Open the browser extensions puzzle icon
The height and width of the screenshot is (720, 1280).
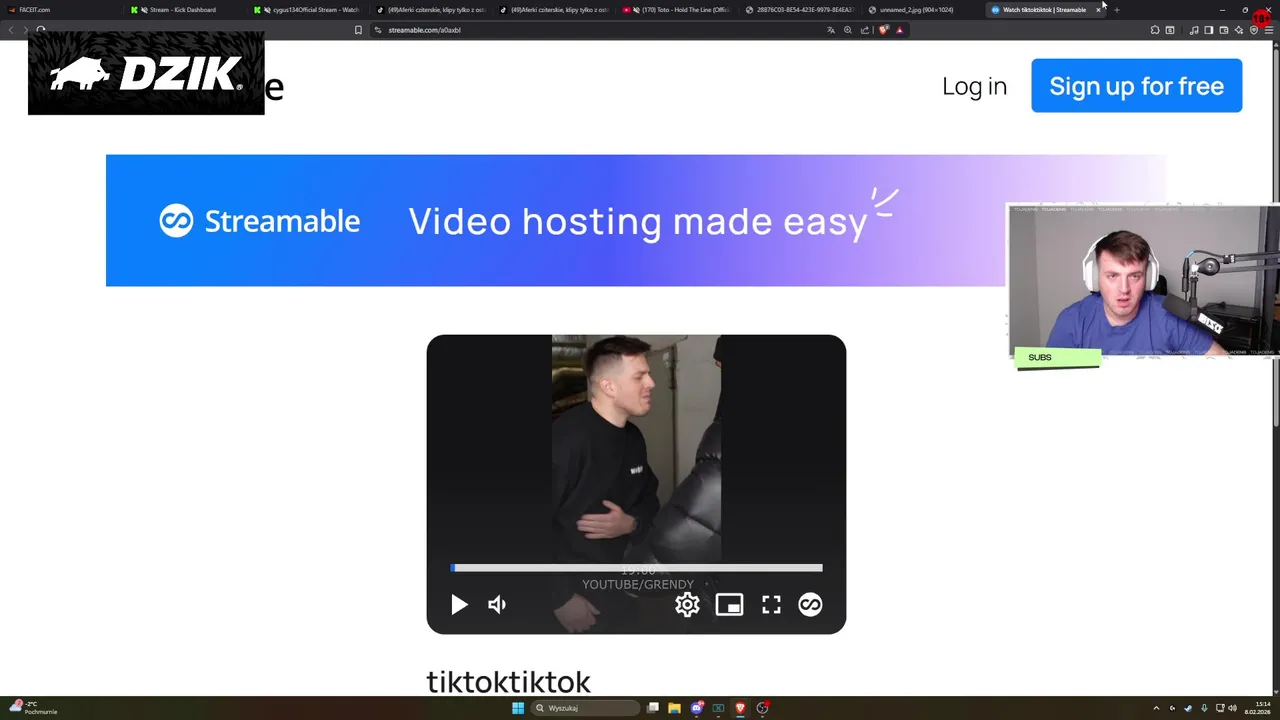1155,30
